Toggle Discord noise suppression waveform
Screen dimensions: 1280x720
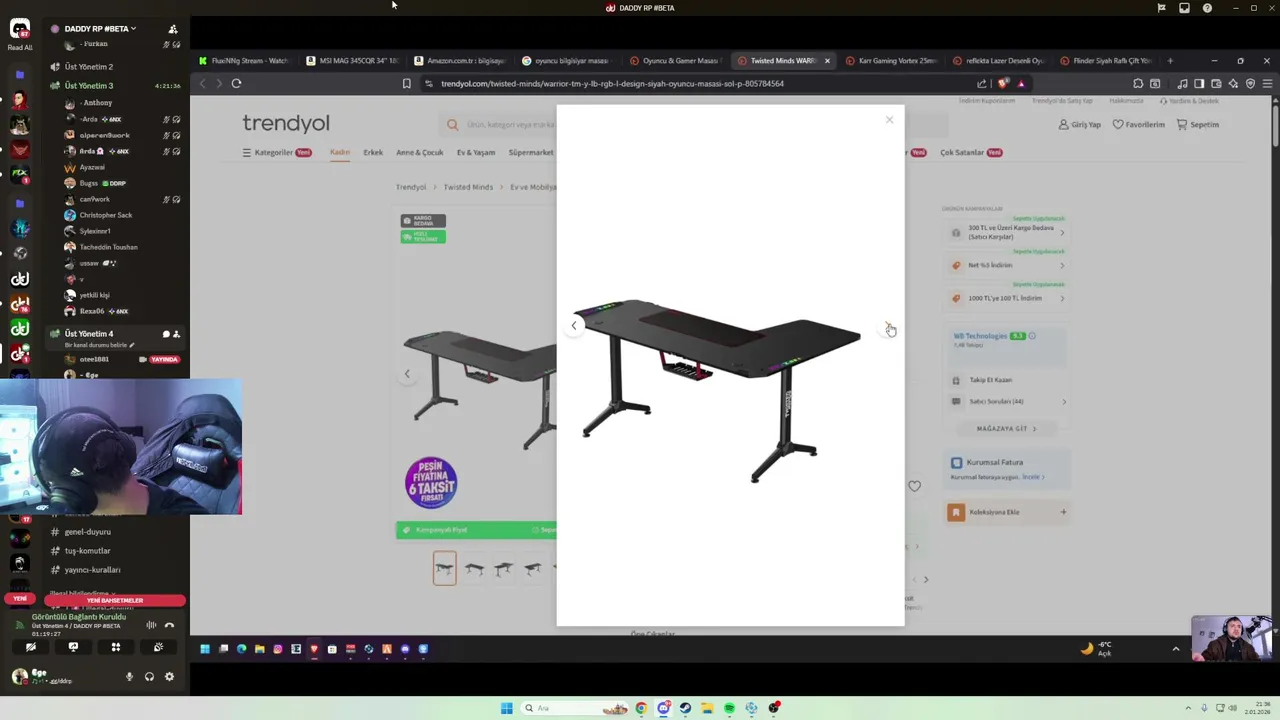(151, 625)
